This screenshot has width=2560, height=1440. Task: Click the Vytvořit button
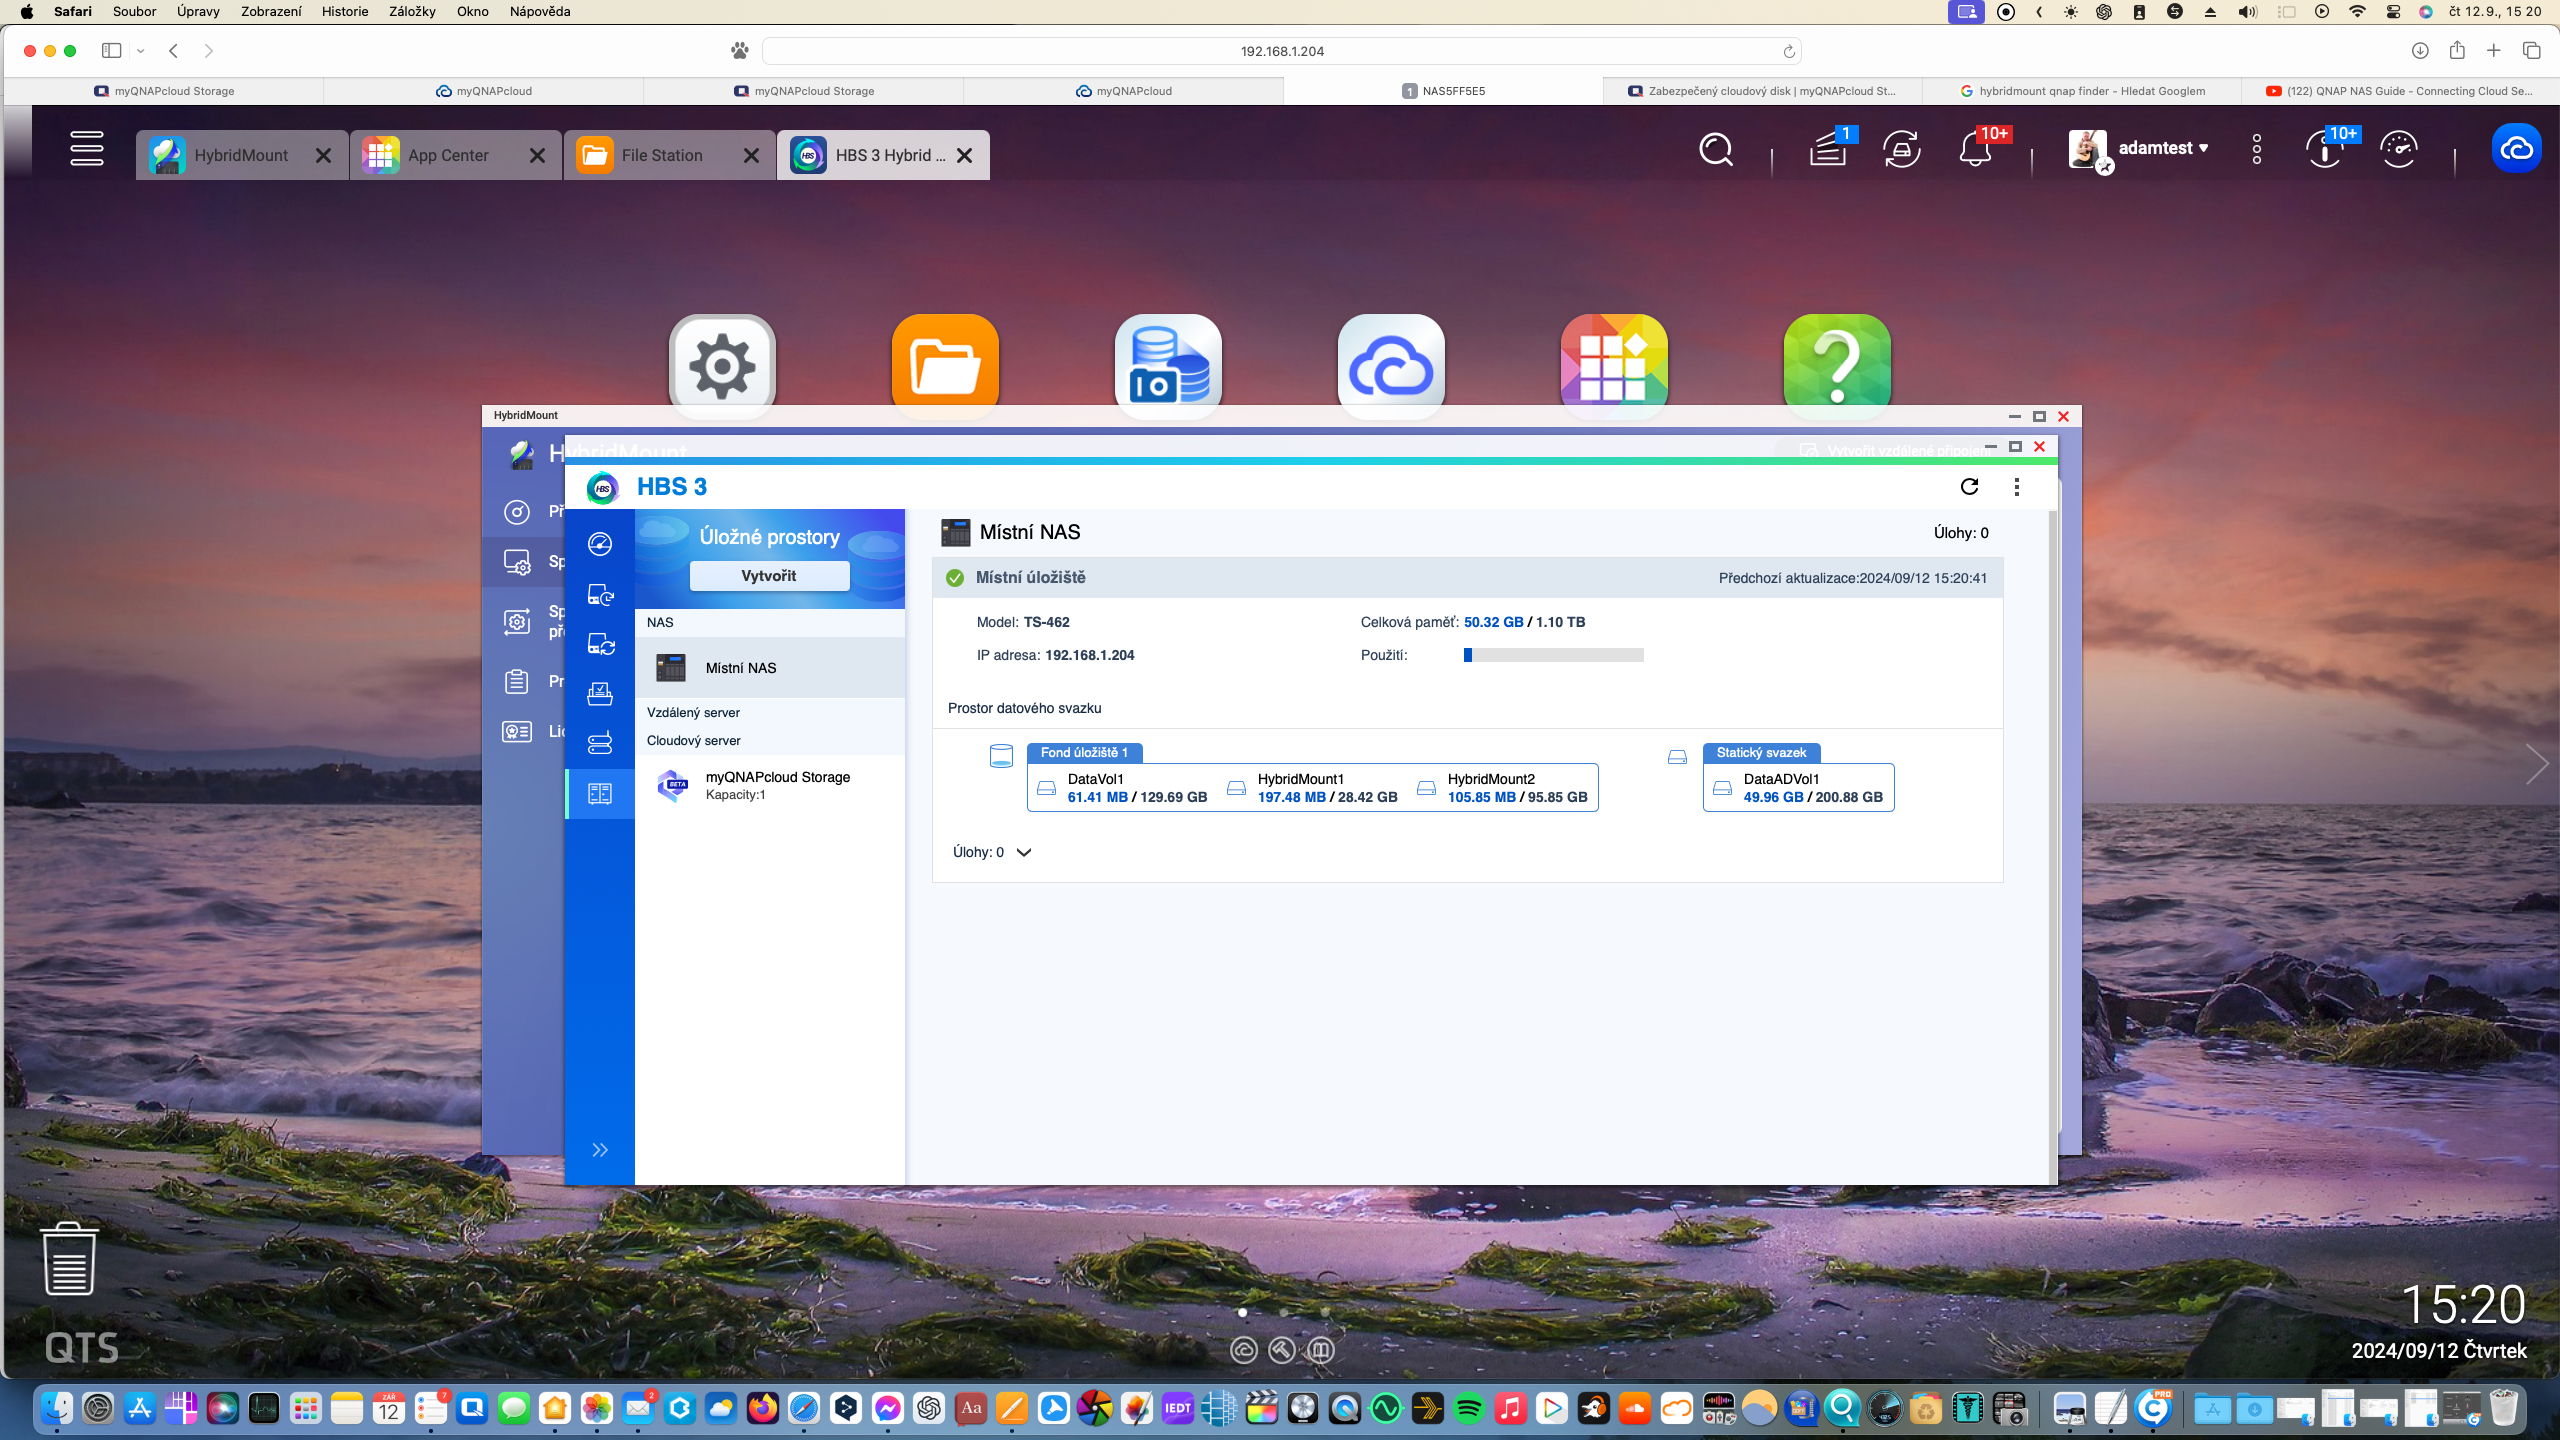(x=769, y=576)
